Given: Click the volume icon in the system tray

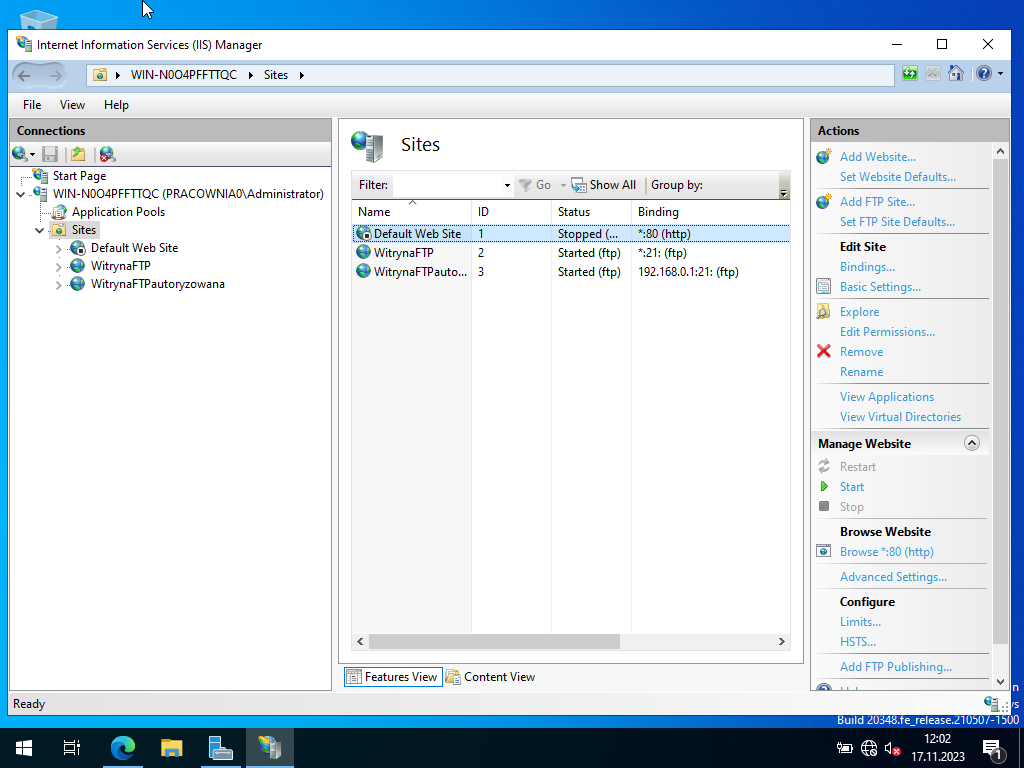Looking at the screenshot, I should tap(892, 748).
